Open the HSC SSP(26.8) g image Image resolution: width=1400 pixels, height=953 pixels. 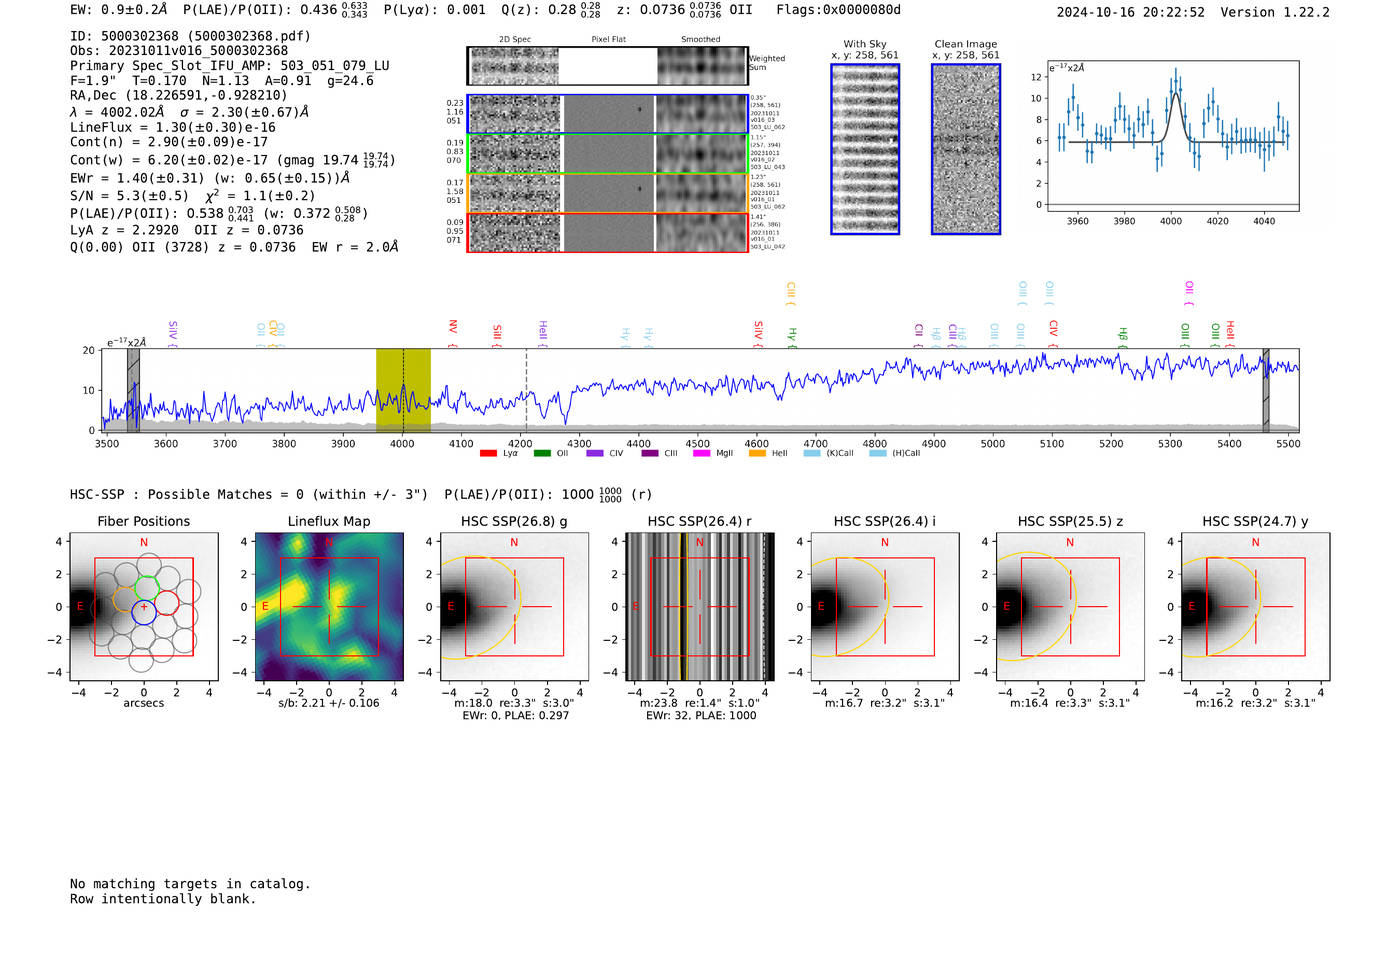[x=514, y=606]
